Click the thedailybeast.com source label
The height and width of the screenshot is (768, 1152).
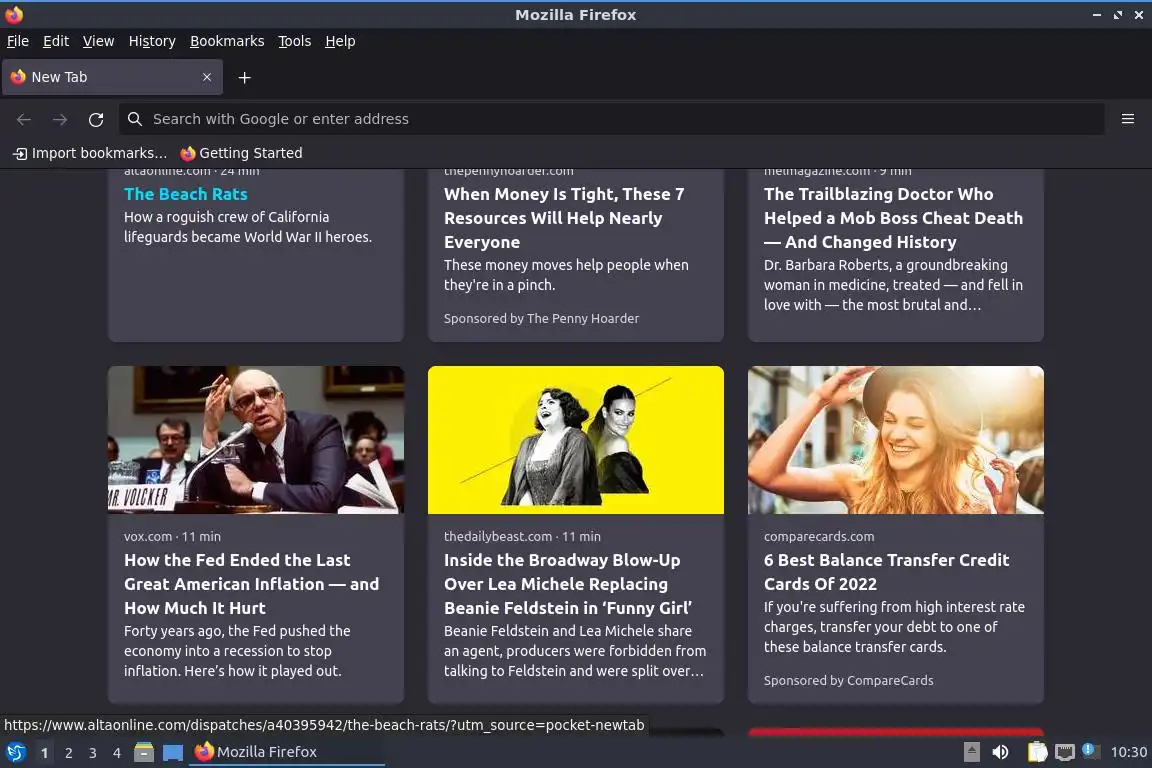pyautogui.click(x=497, y=536)
